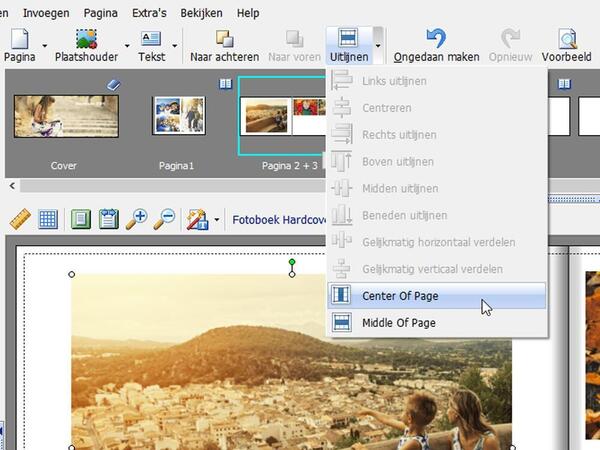
Task: Click Ongedaan maken undo arrow
Action: [436, 39]
